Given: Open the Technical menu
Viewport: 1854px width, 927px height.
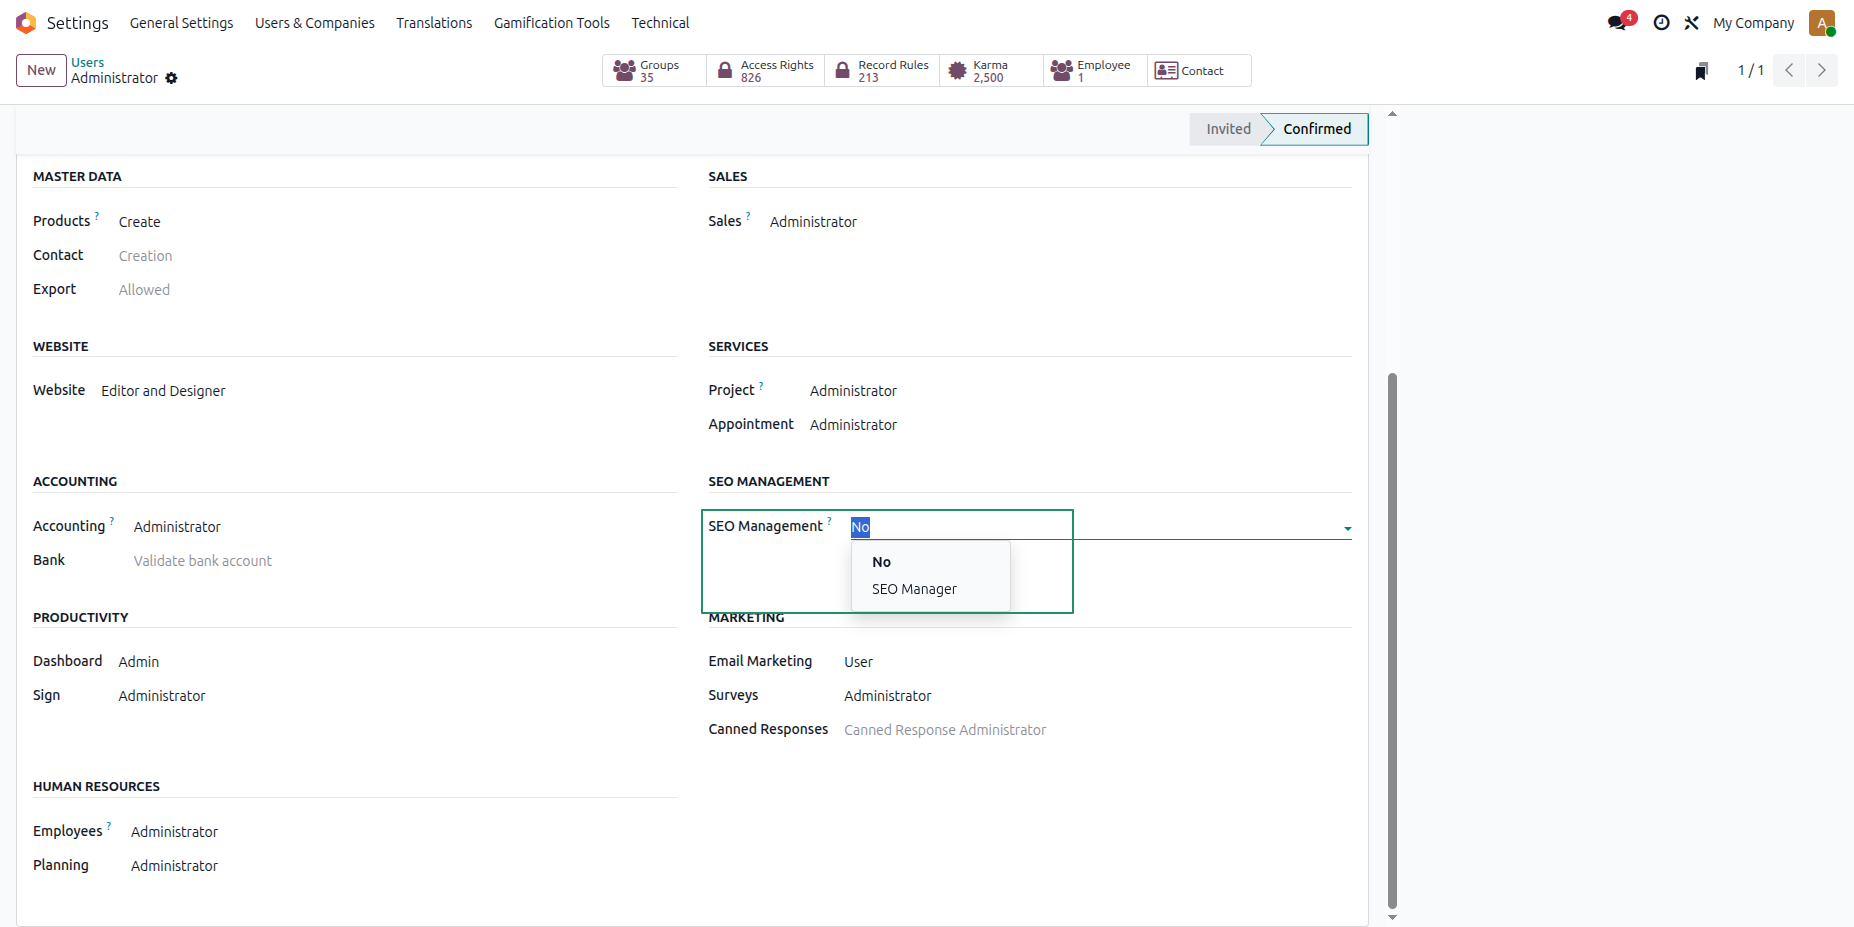Looking at the screenshot, I should click(660, 22).
